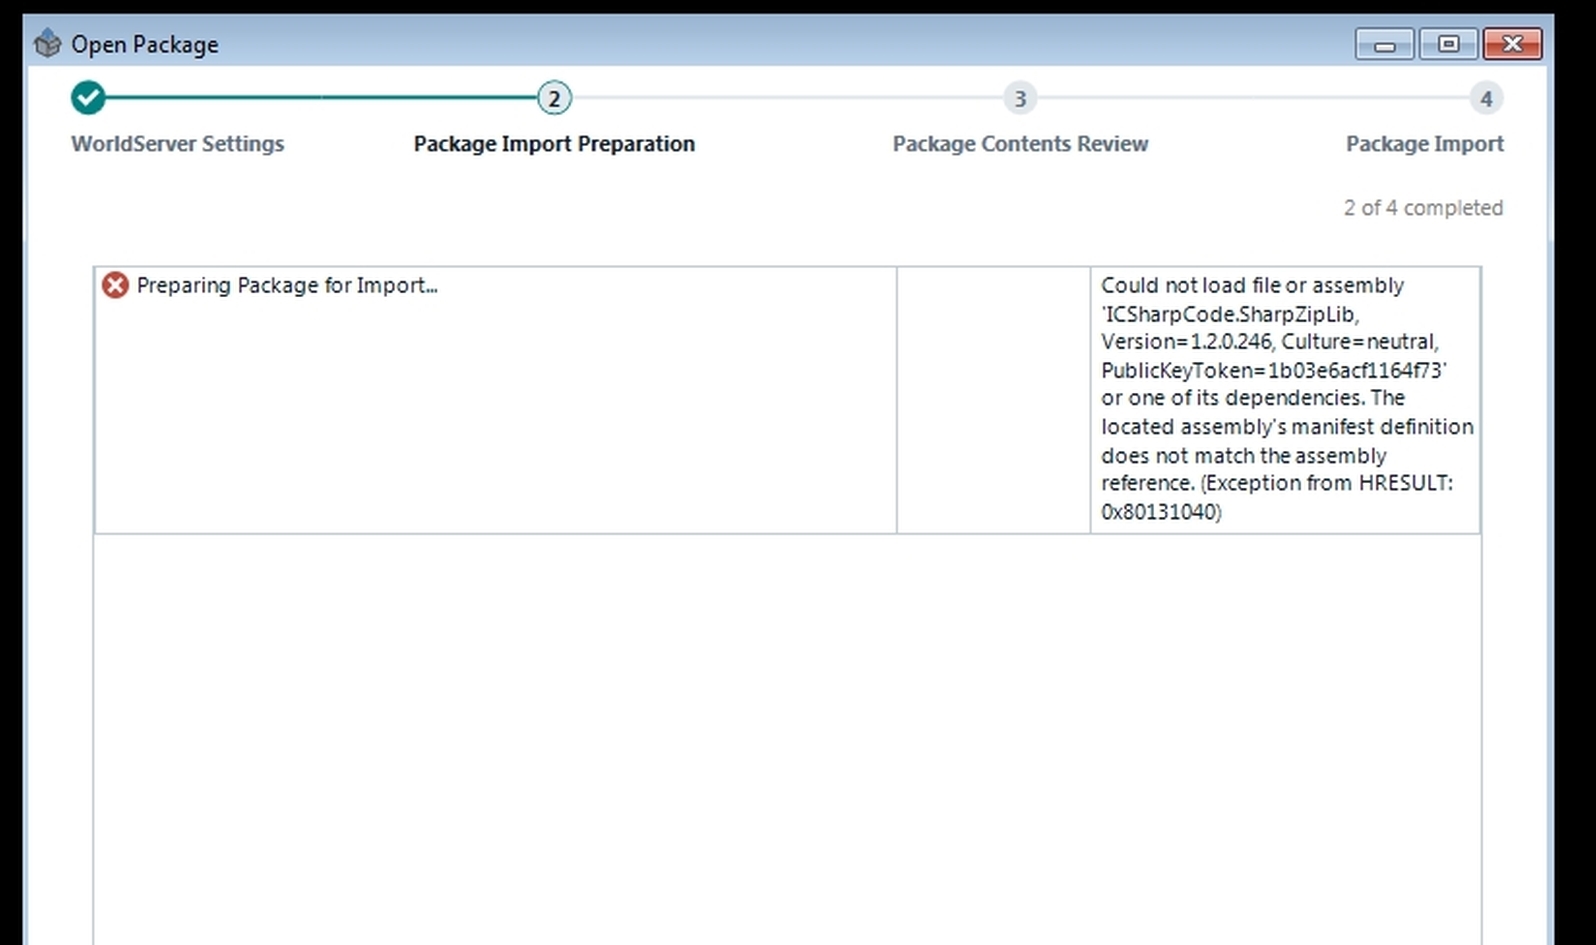The image size is (1596, 945).
Task: Click the 'Could not load file or assembly' error message
Action: tap(1286, 398)
